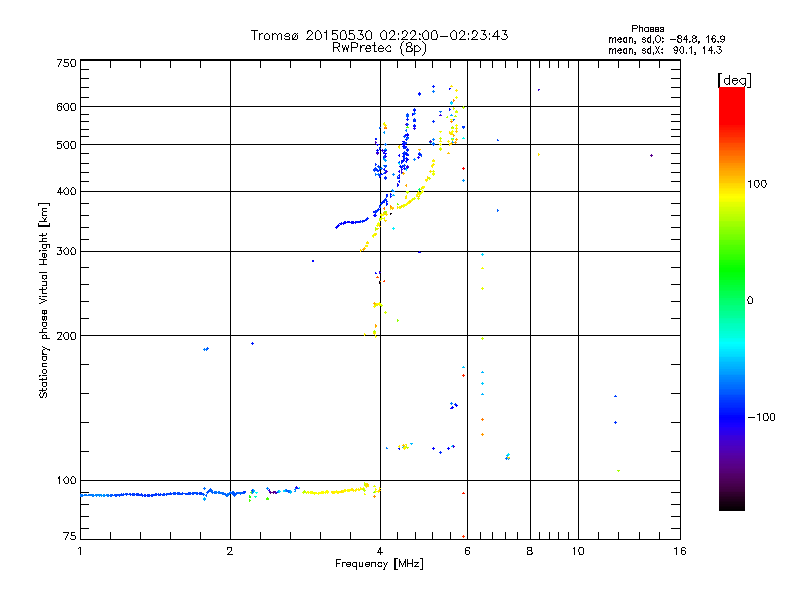Click the colorbar tick label "0"
The image size is (800, 600).
[750, 301]
